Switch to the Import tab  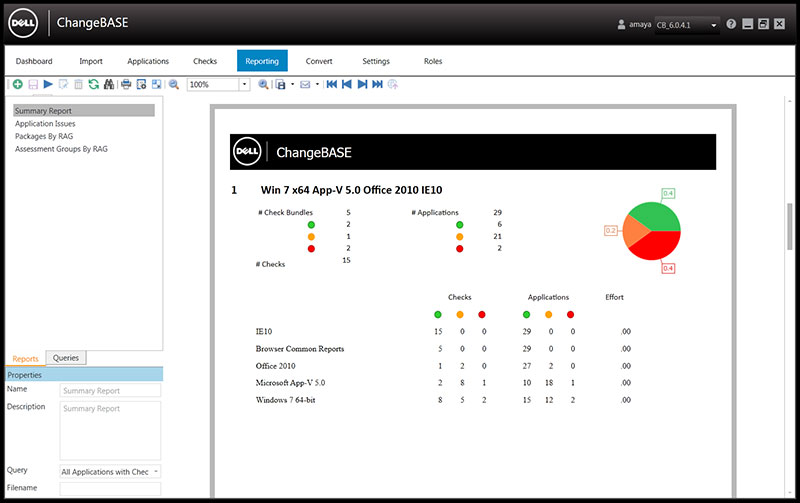pos(91,61)
